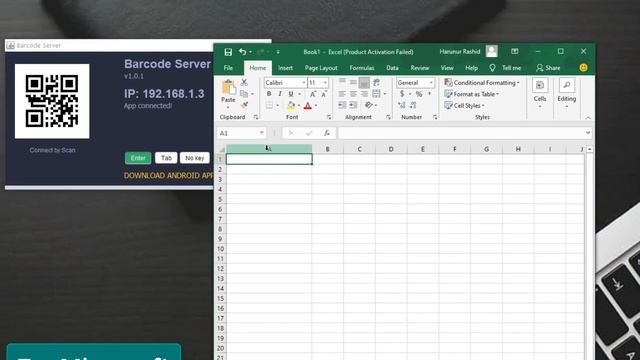Open the Calibri font name dropdown
This screenshot has height=360, width=640.
click(x=304, y=82)
